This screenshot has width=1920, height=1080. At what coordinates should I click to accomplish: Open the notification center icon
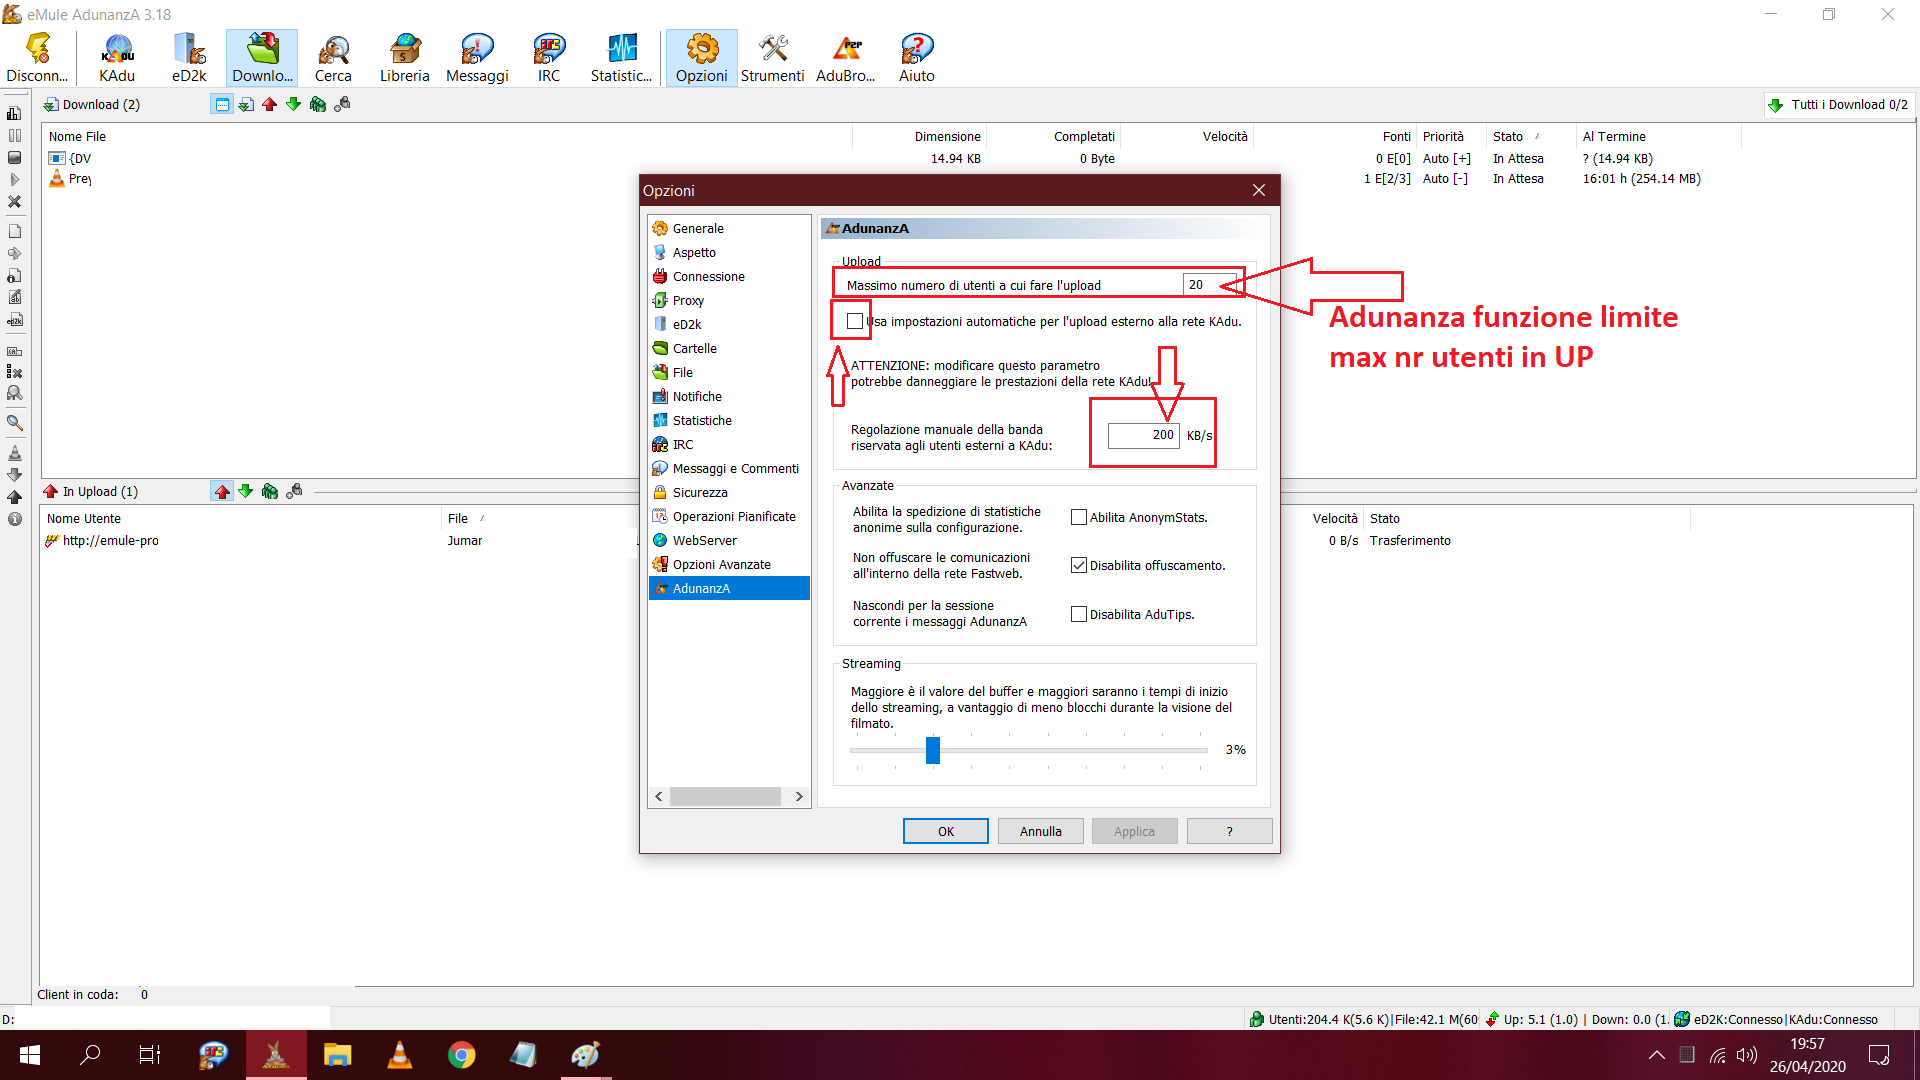click(1879, 1055)
